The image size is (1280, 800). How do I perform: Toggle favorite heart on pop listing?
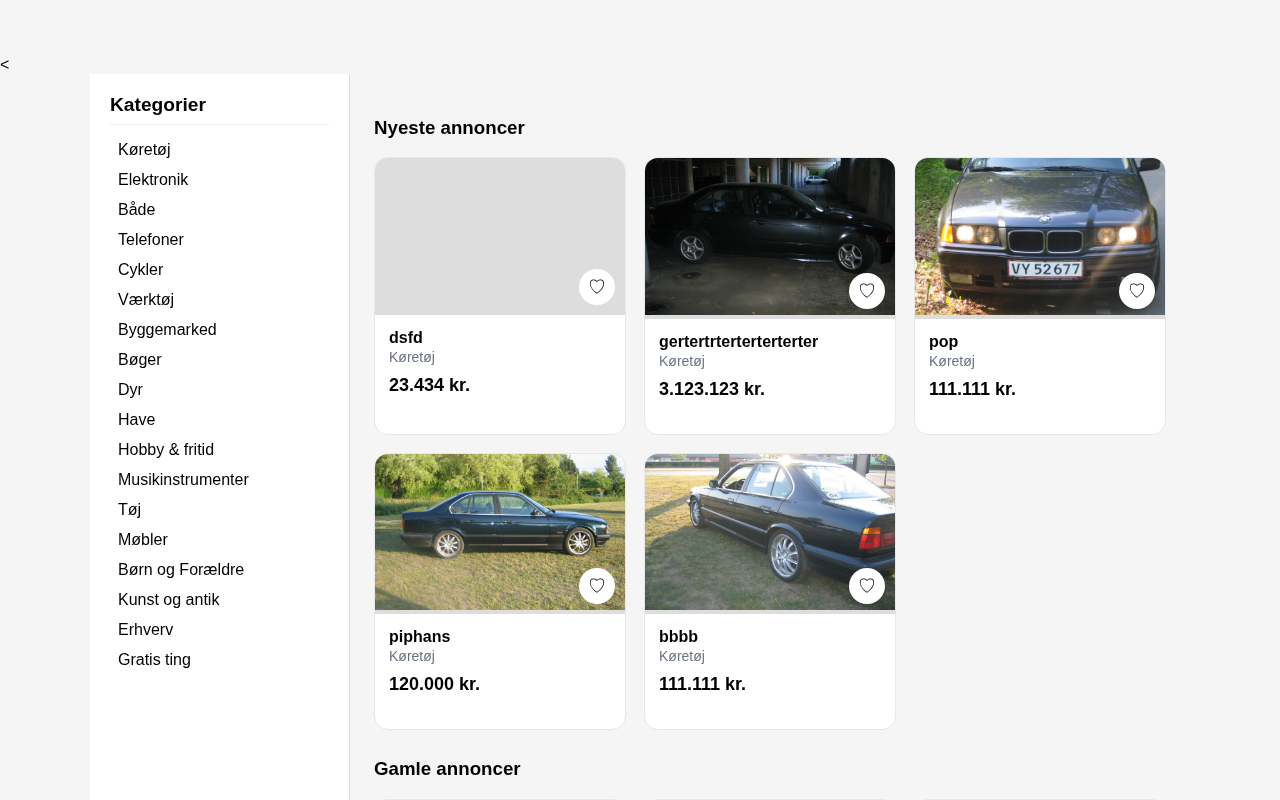pos(1137,291)
